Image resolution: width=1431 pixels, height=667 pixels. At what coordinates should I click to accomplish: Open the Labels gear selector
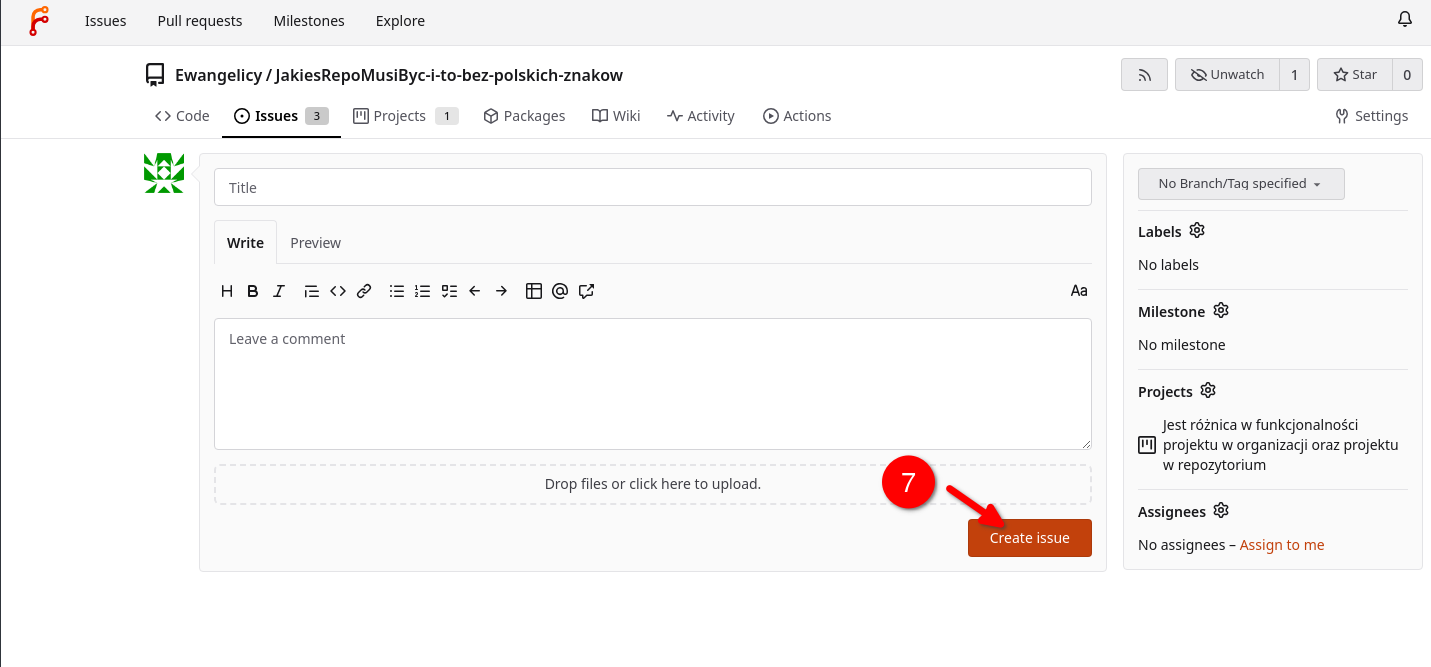click(1197, 231)
